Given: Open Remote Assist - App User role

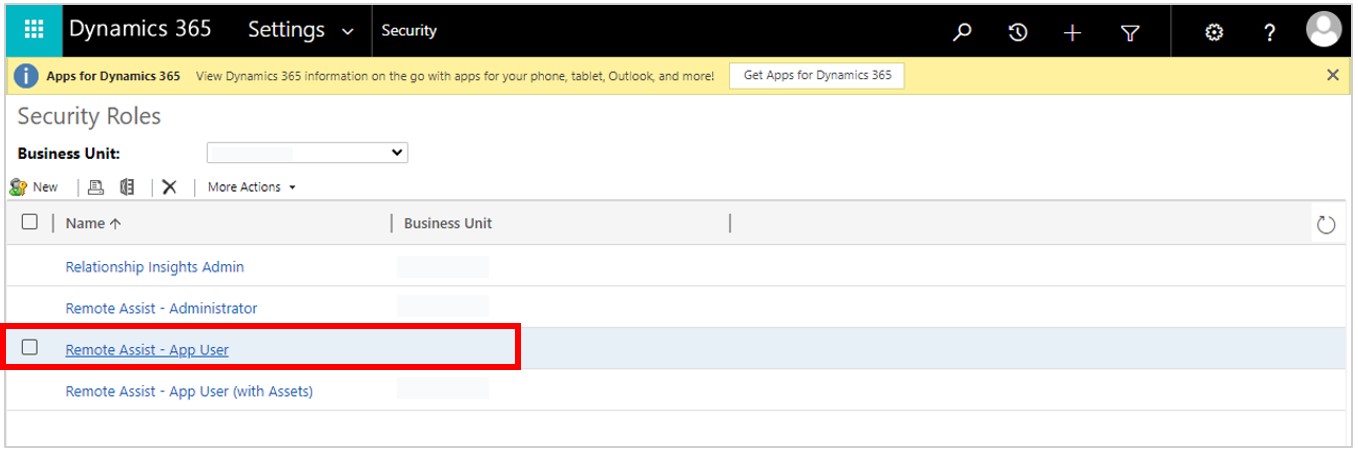Looking at the screenshot, I should click(147, 350).
